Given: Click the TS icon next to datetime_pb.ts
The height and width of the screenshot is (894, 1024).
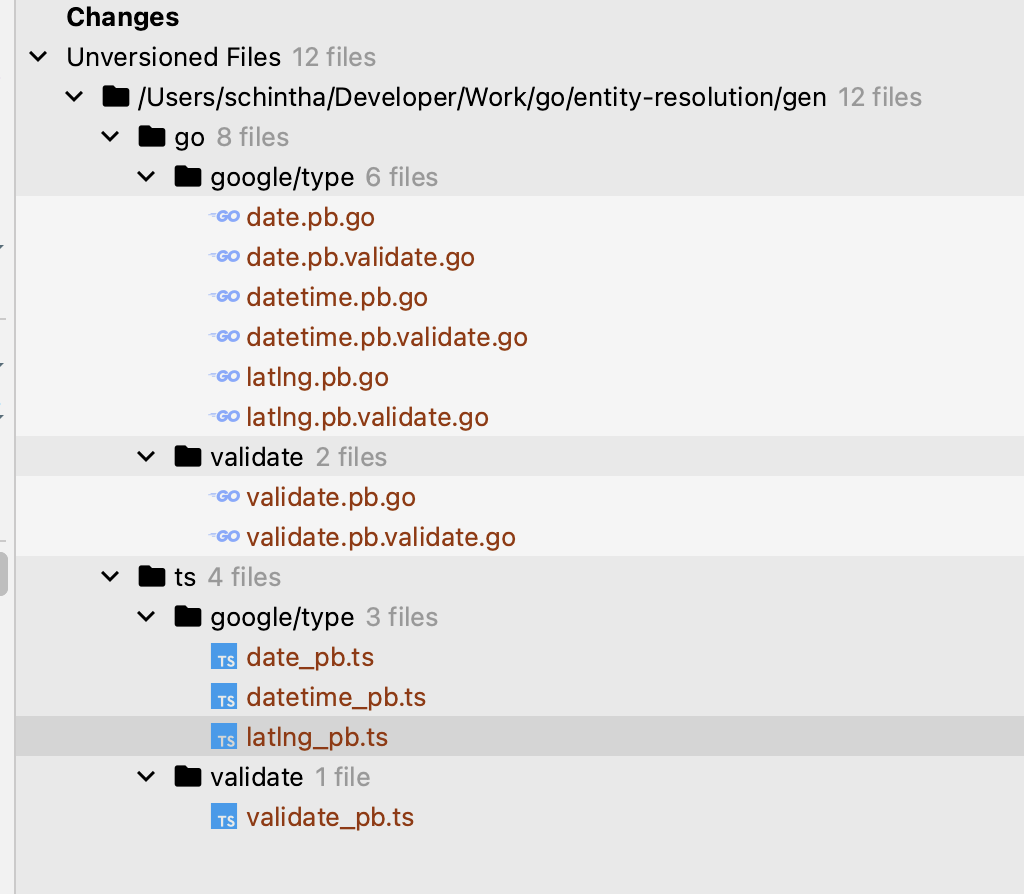Looking at the screenshot, I should 225,697.
